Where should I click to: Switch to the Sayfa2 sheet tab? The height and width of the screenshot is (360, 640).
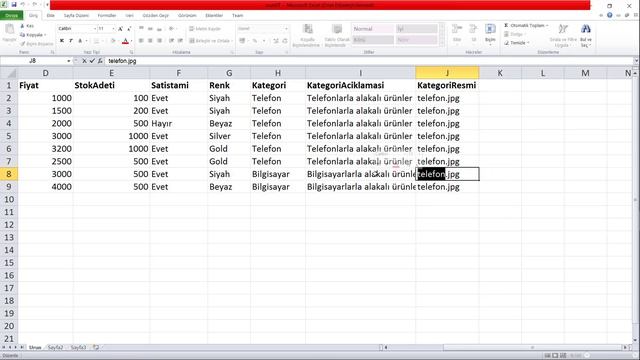tap(55, 347)
